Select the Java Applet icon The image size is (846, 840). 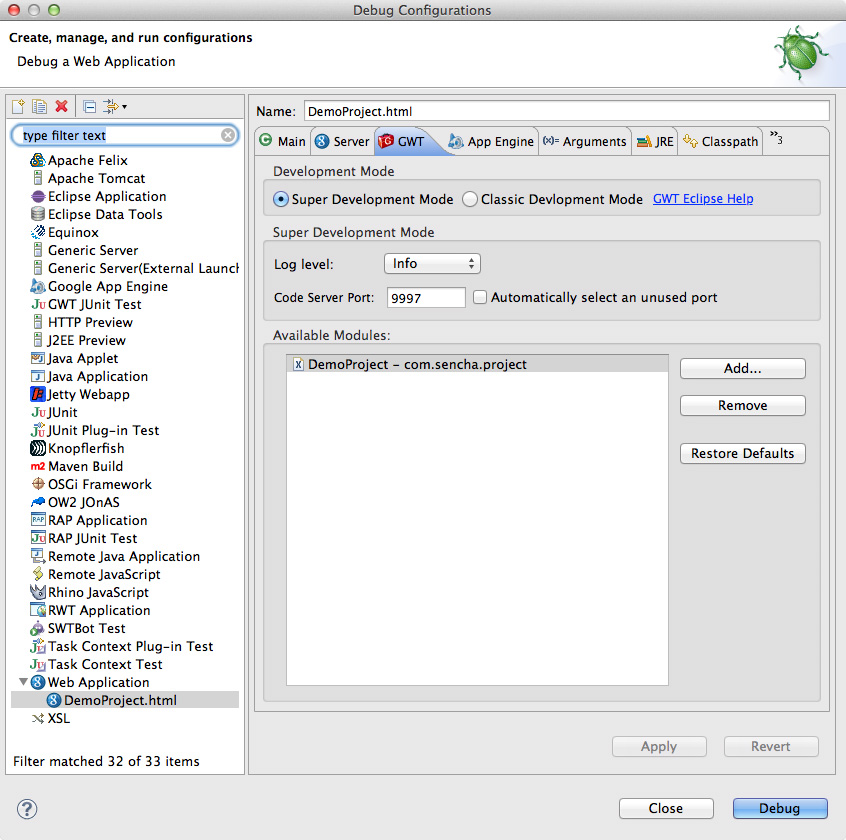pos(38,358)
